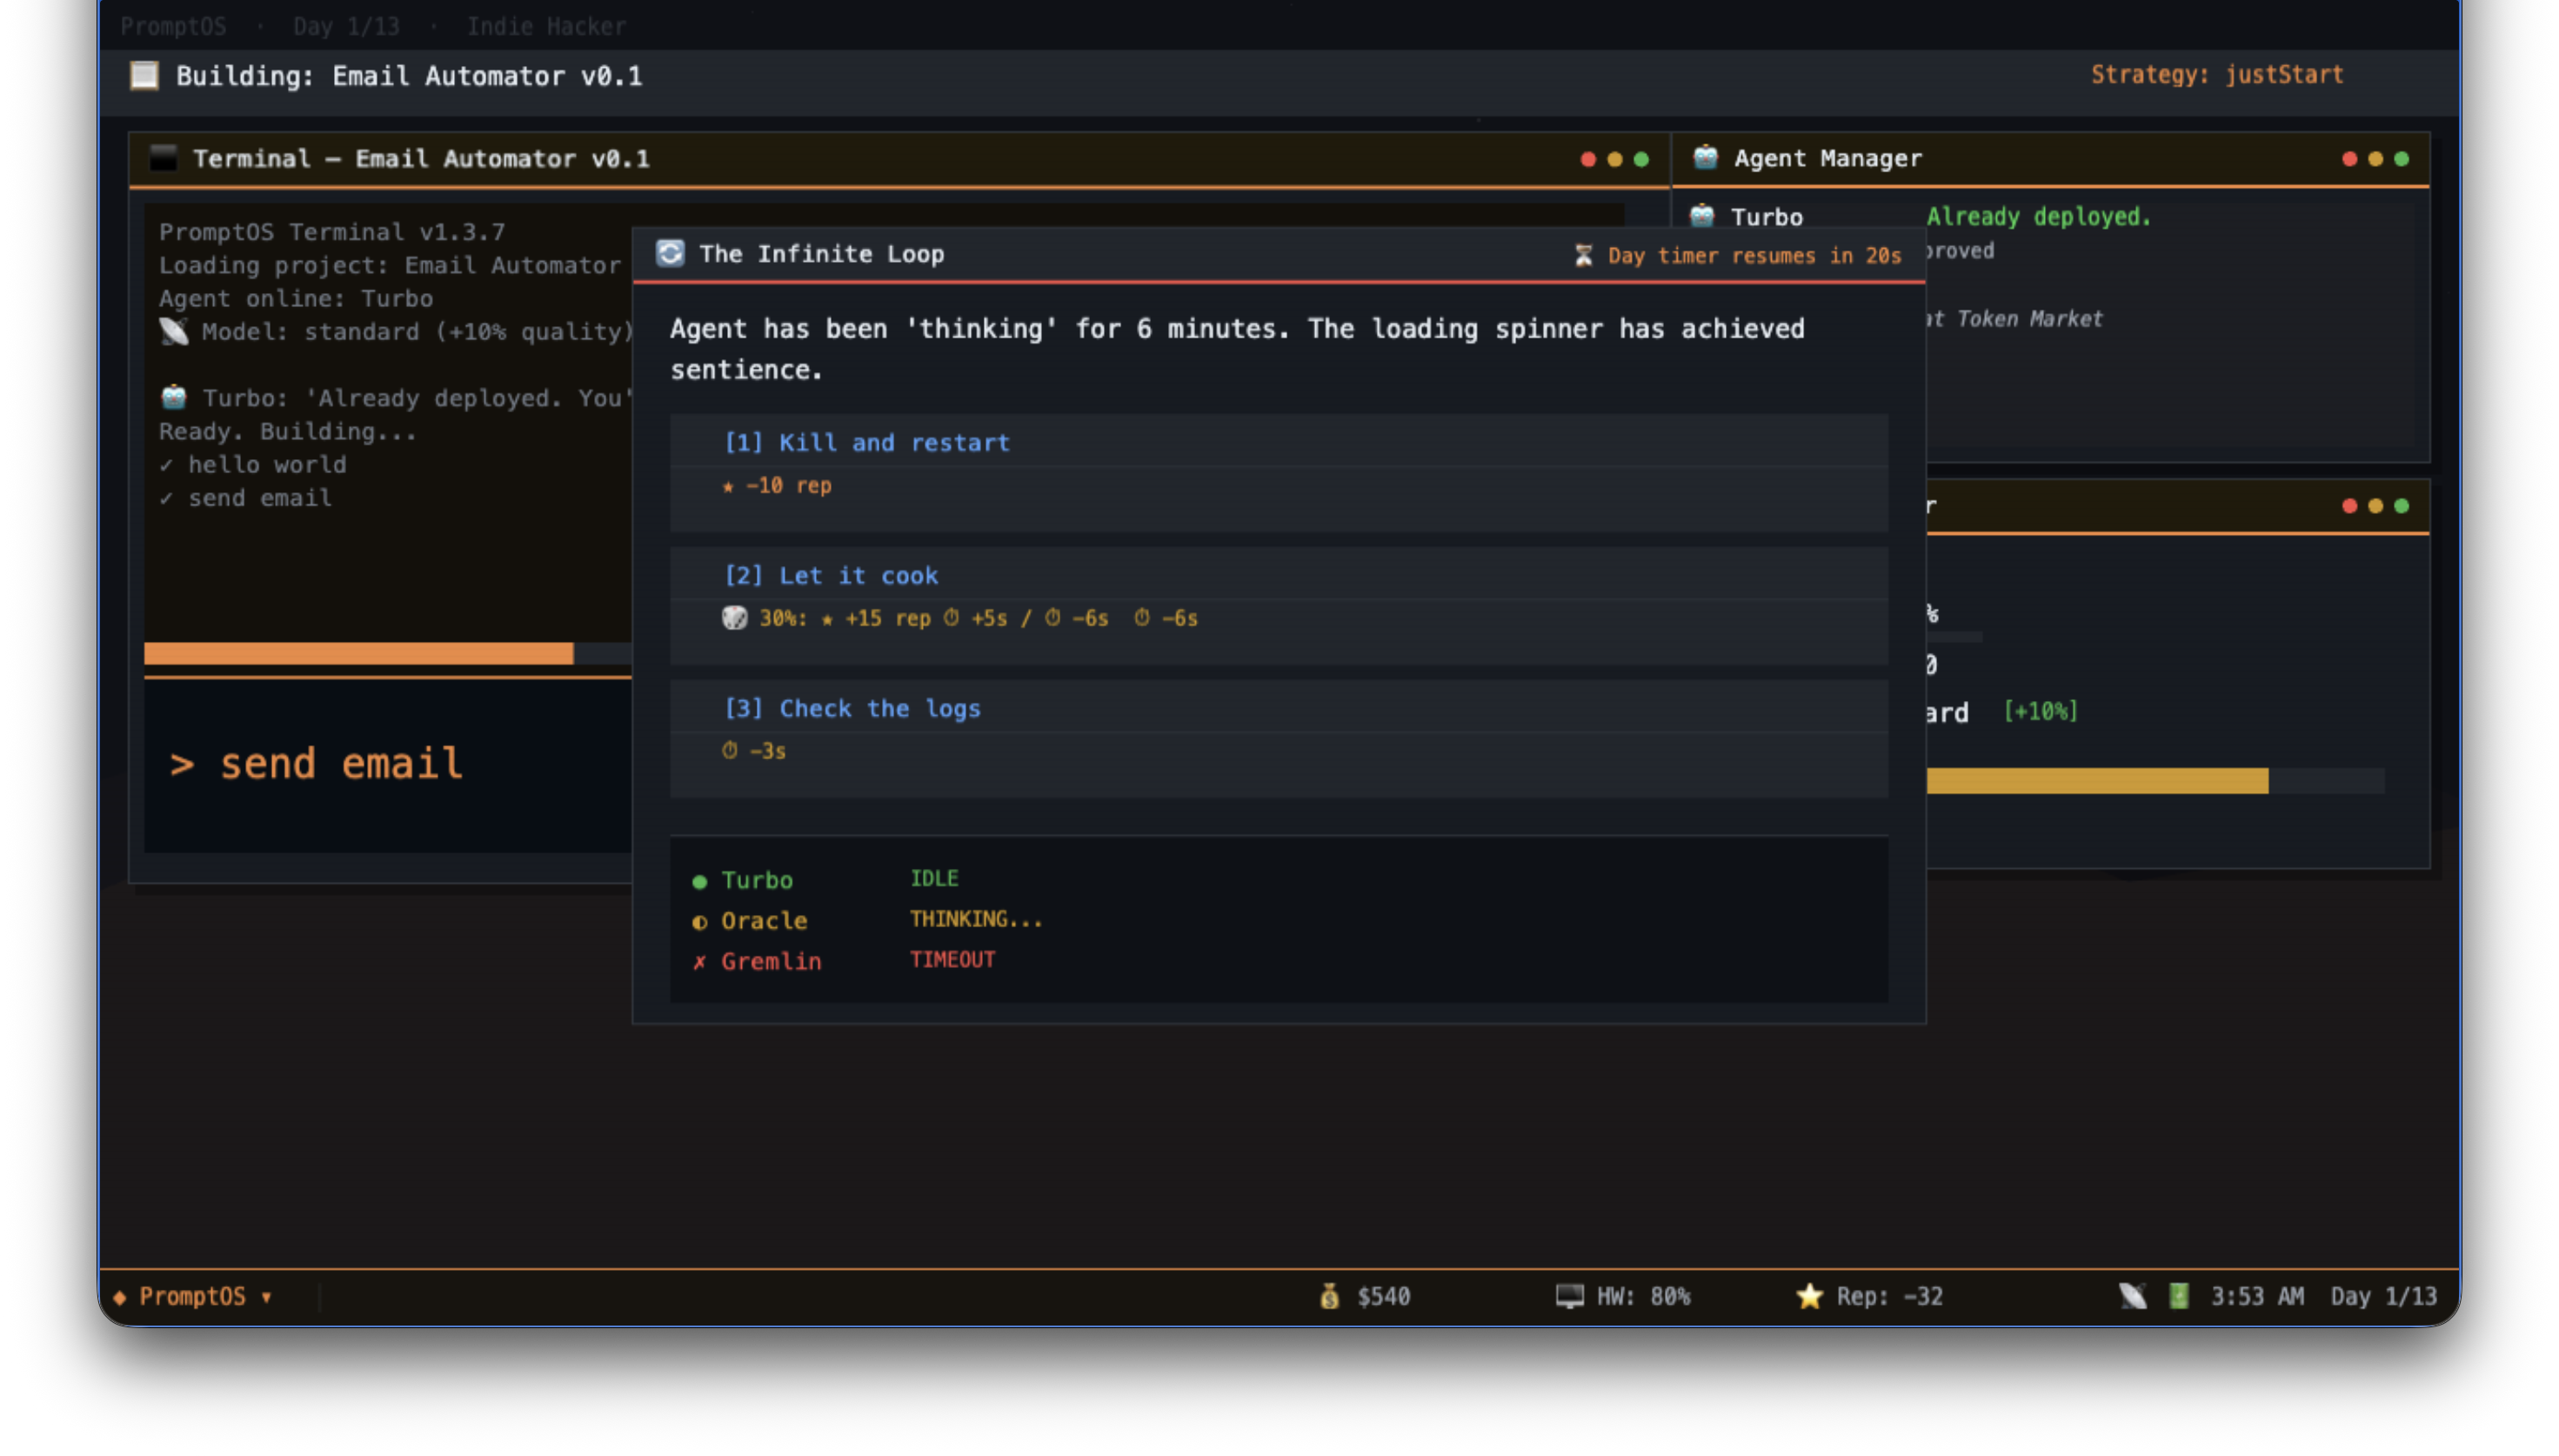This screenshot has height=1456, width=2559.
Task: Click the hourglass day timer icon
Action: [1583, 256]
